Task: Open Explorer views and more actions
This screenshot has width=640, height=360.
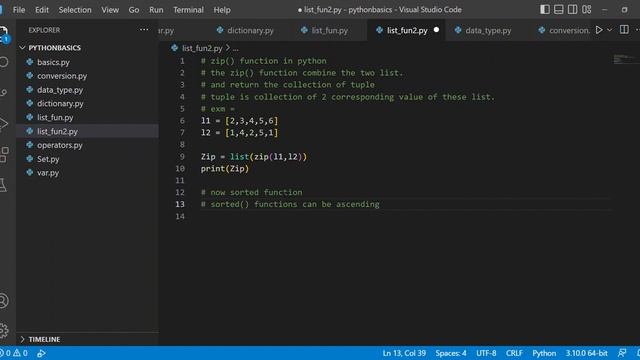Action: pyautogui.click(x=144, y=30)
